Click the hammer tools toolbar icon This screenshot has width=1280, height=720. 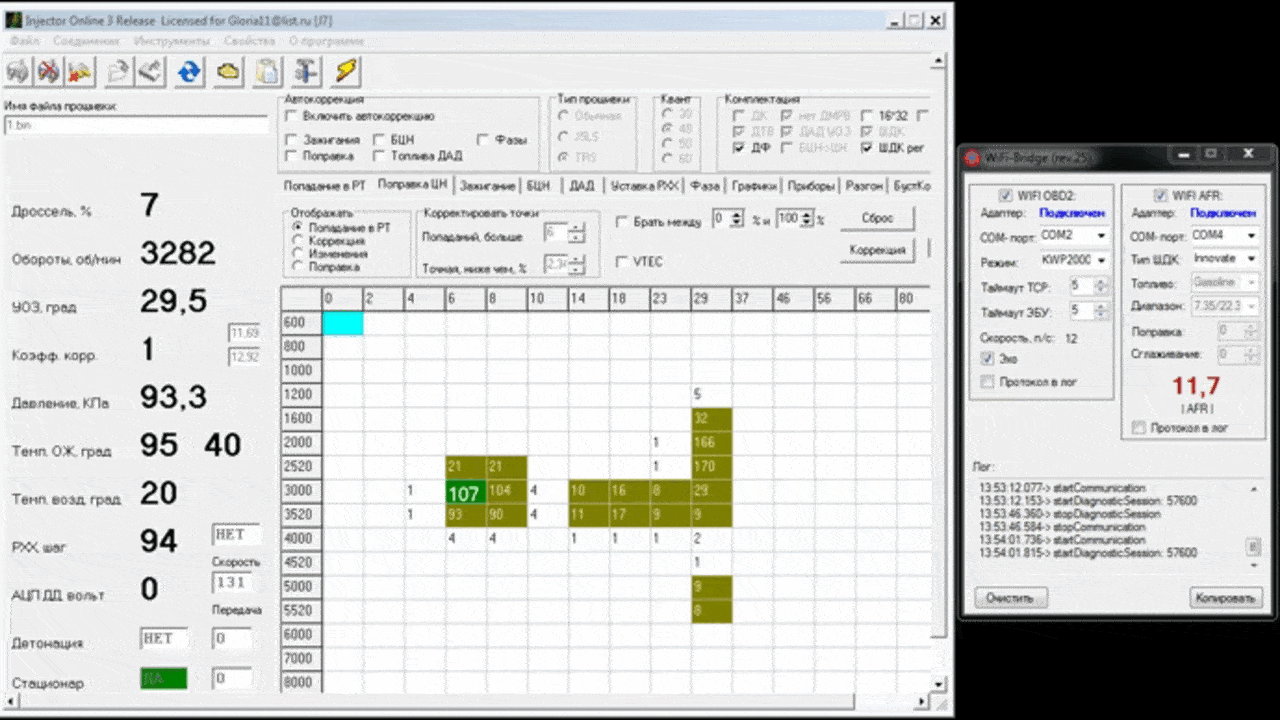(x=307, y=71)
